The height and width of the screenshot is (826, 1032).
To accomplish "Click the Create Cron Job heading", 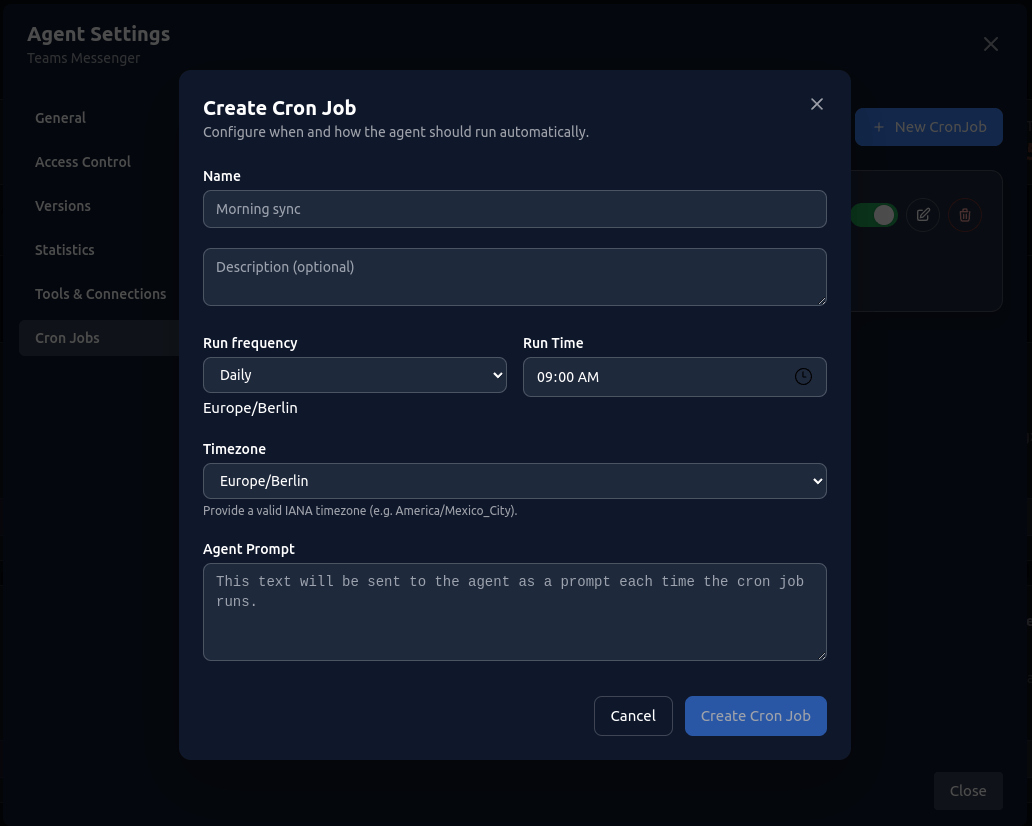I will point(280,108).
